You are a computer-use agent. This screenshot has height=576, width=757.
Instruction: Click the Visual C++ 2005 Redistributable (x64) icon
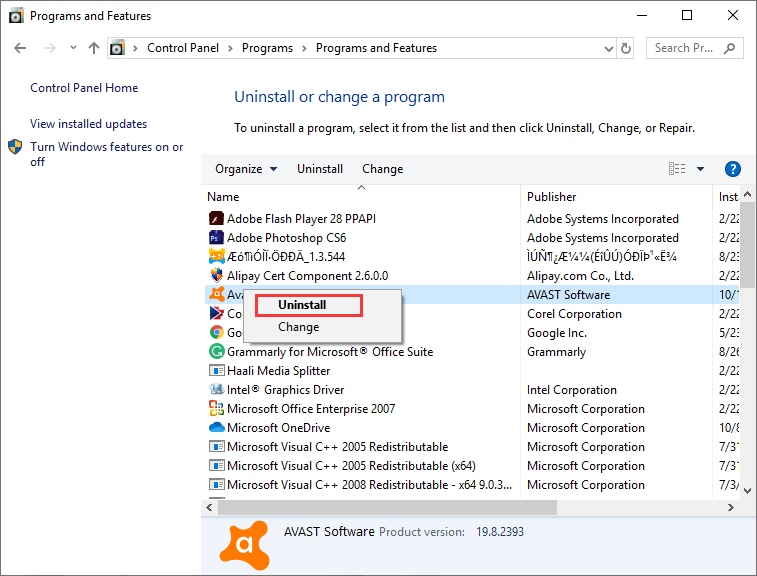coord(216,465)
